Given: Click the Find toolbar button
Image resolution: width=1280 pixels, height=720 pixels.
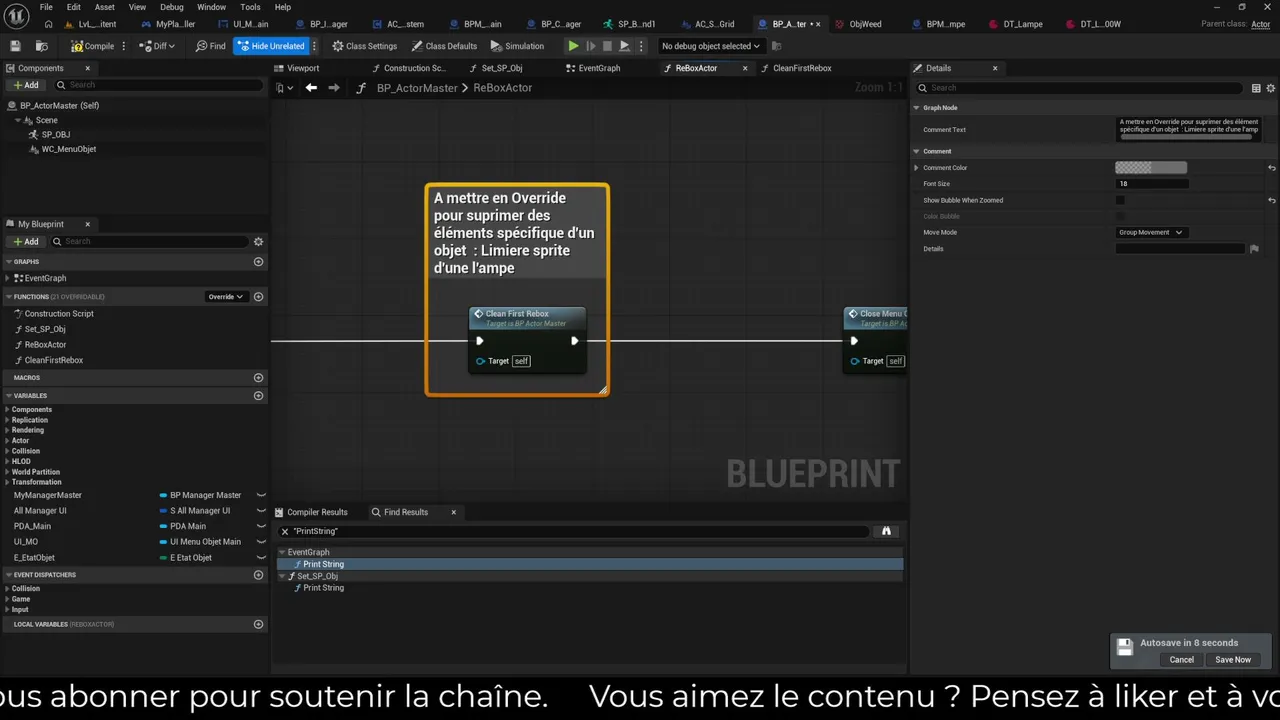Looking at the screenshot, I should (210, 46).
